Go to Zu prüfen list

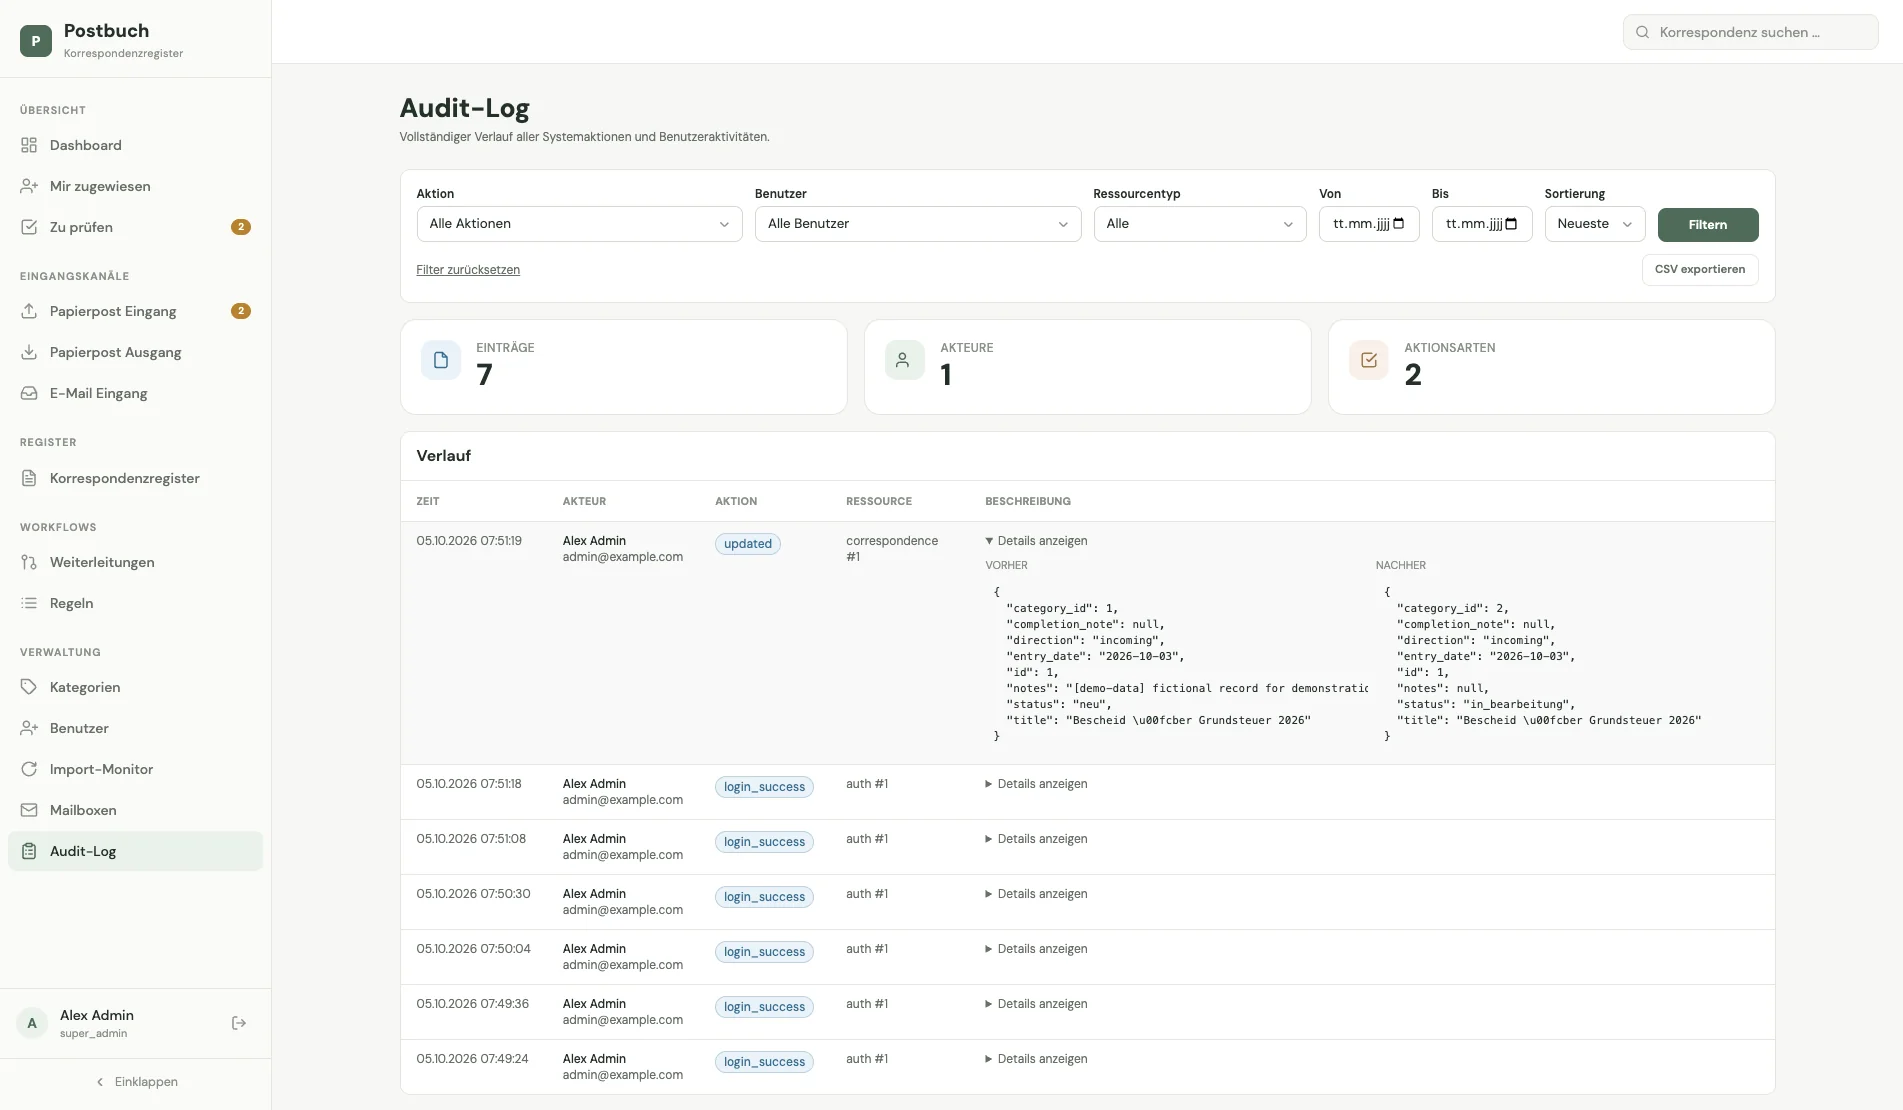click(135, 227)
